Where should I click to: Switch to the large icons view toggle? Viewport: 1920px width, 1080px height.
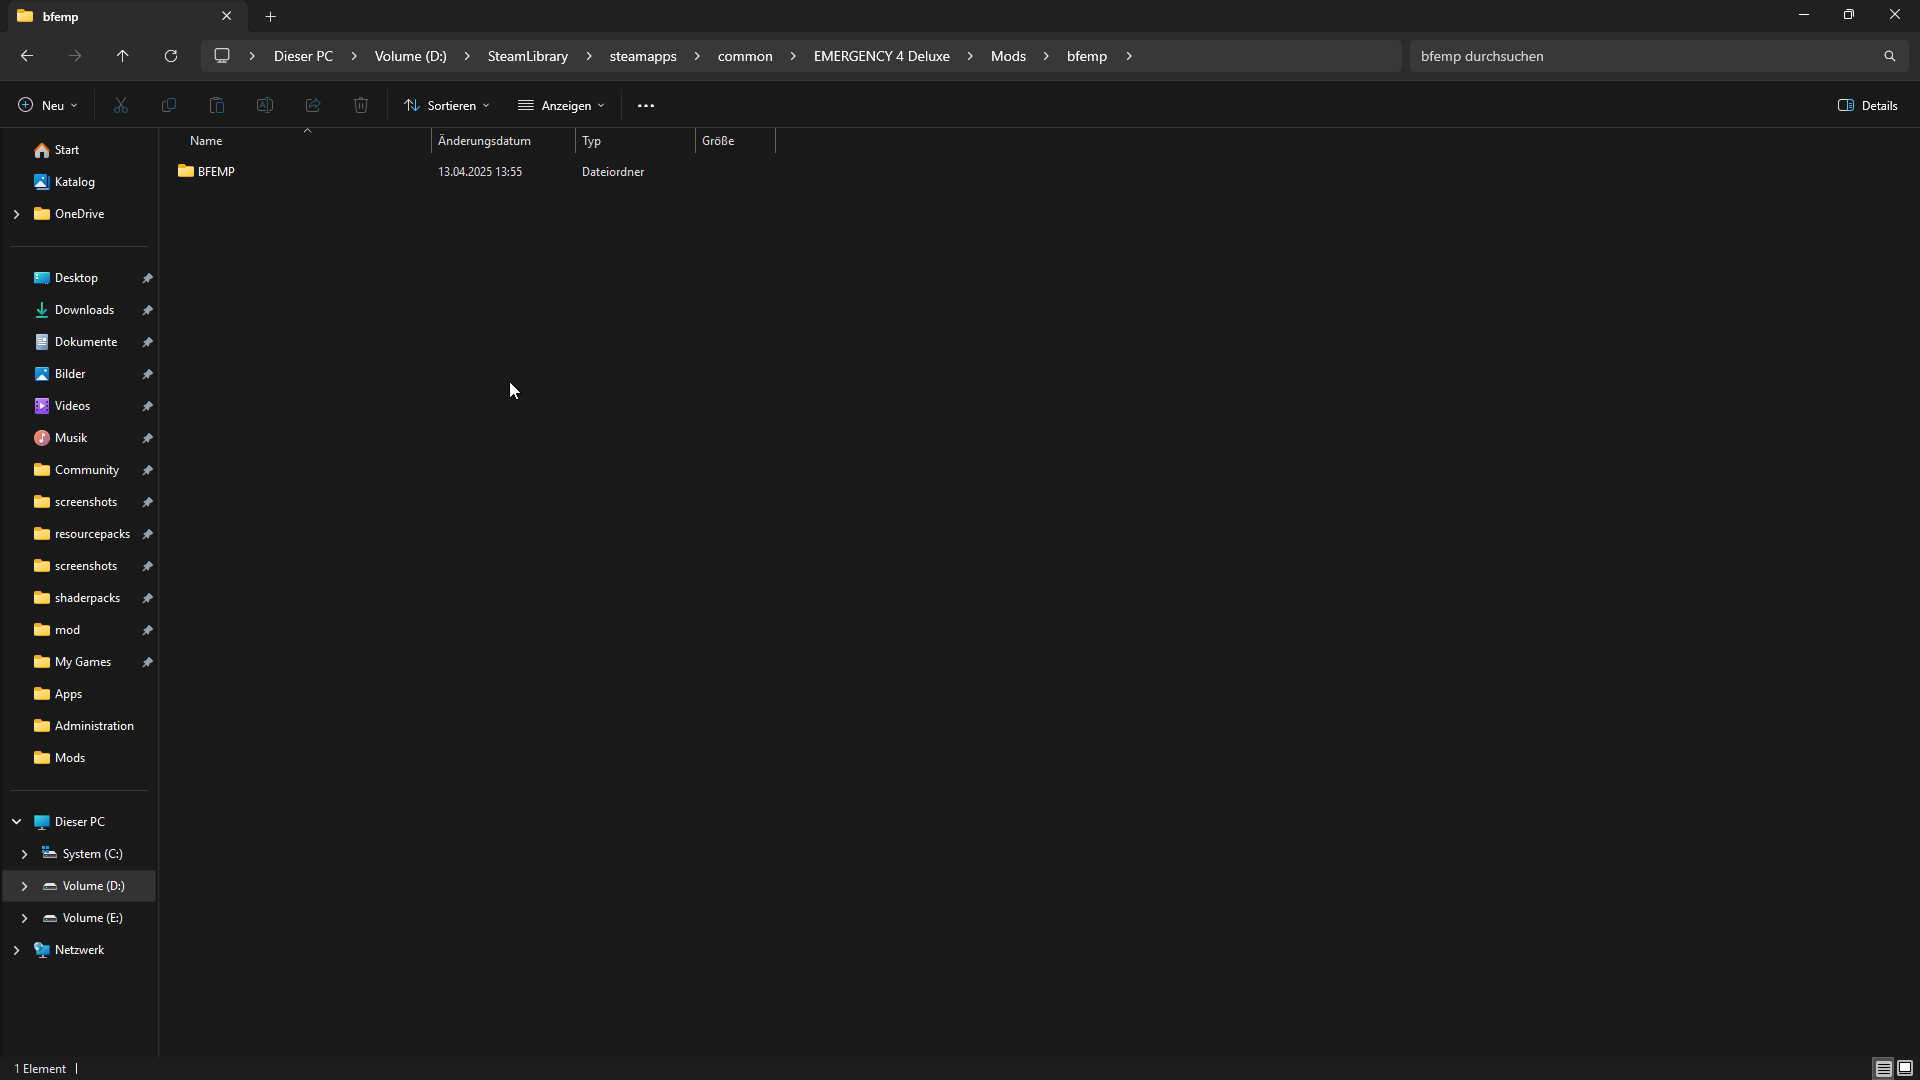tap(1905, 1068)
